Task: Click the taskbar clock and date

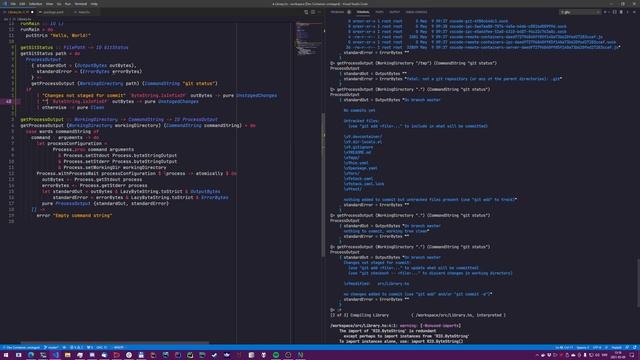Action: [618, 355]
